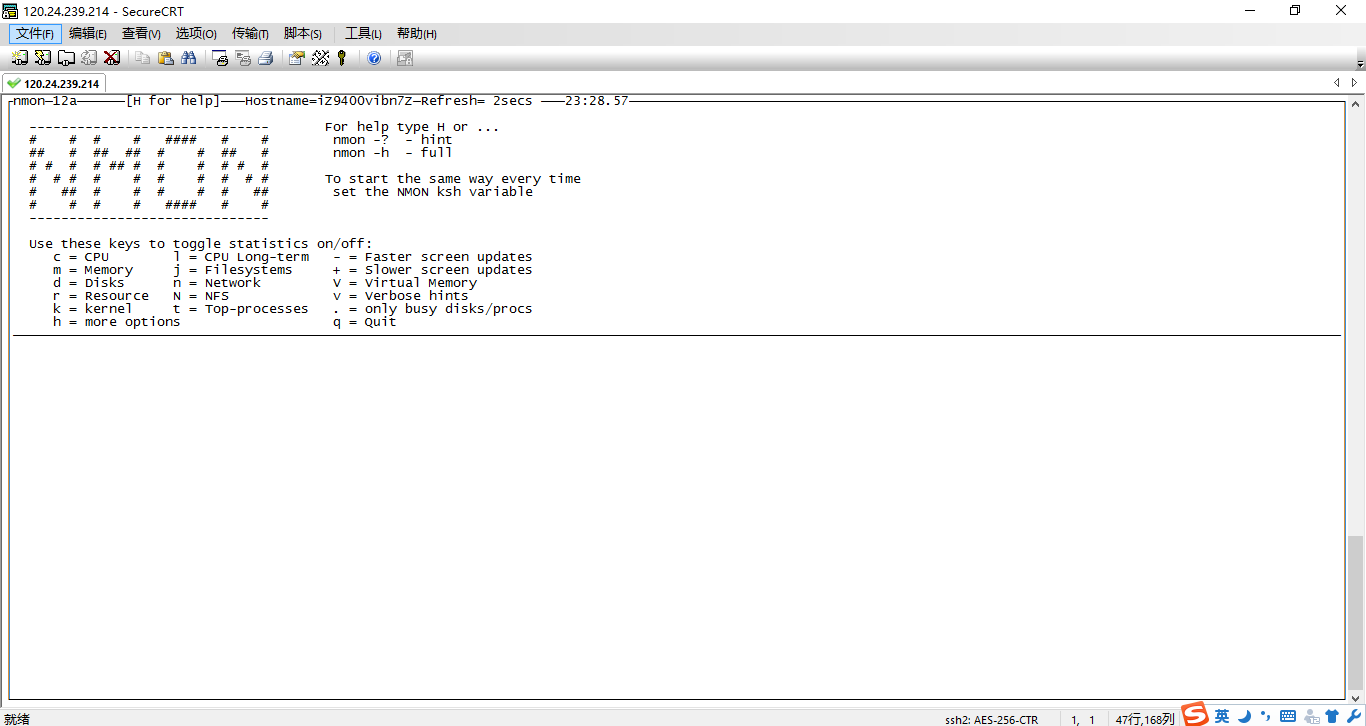Click the 'V = Virtual Memory' text

tap(405, 283)
